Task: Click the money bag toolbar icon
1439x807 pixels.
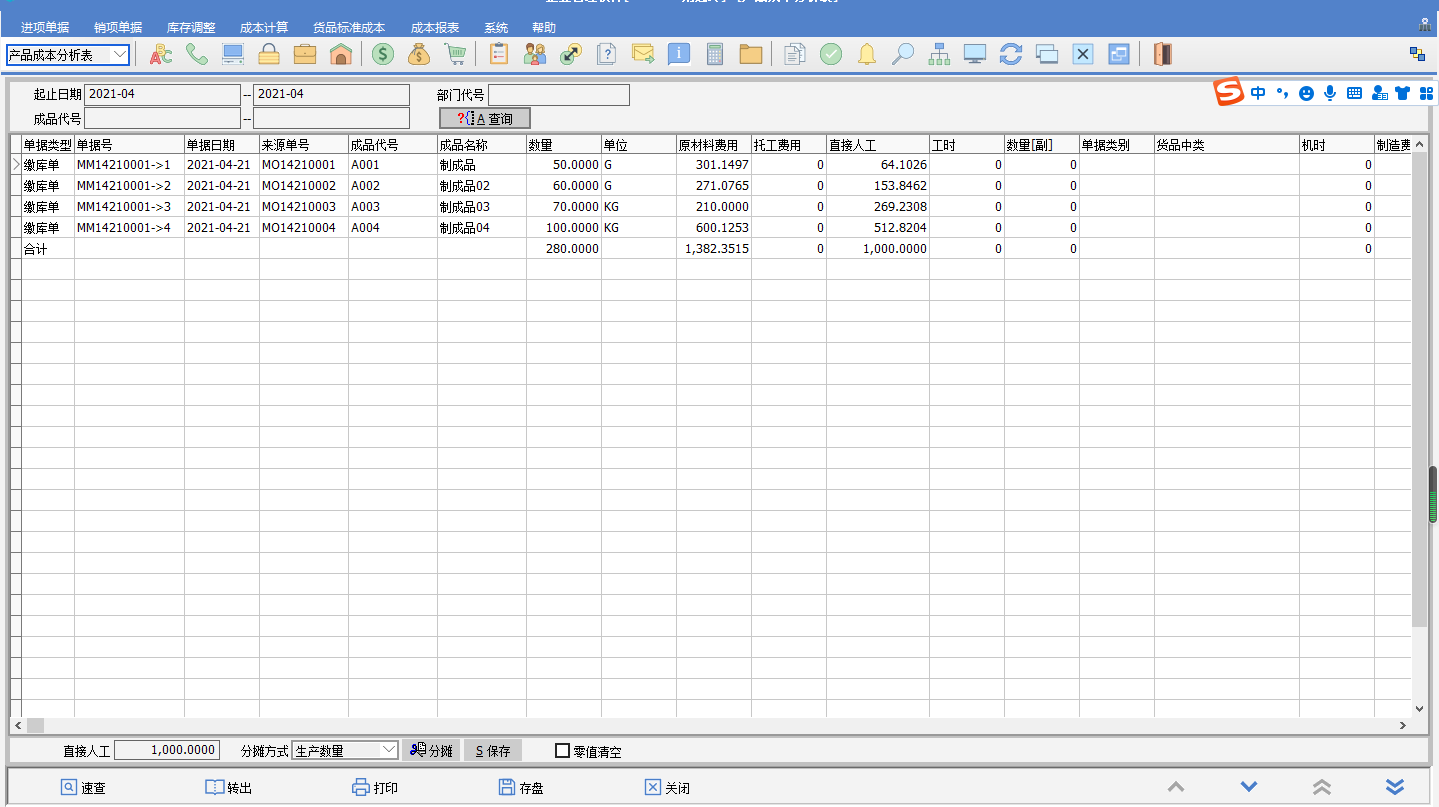Action: click(419, 54)
